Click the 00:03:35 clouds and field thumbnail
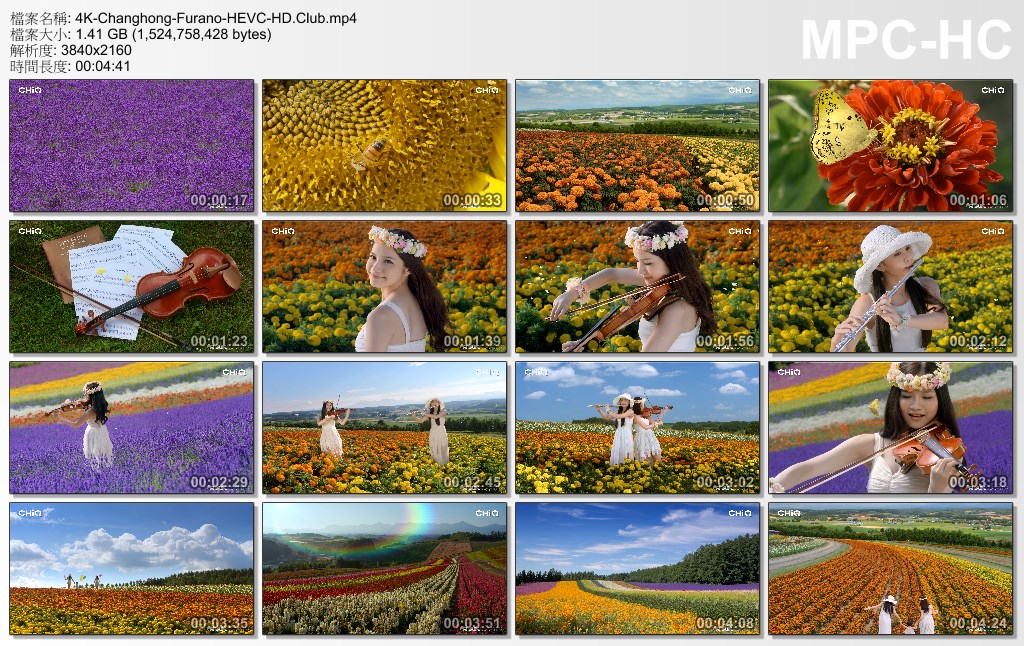This screenshot has width=1024, height=646. (x=132, y=569)
